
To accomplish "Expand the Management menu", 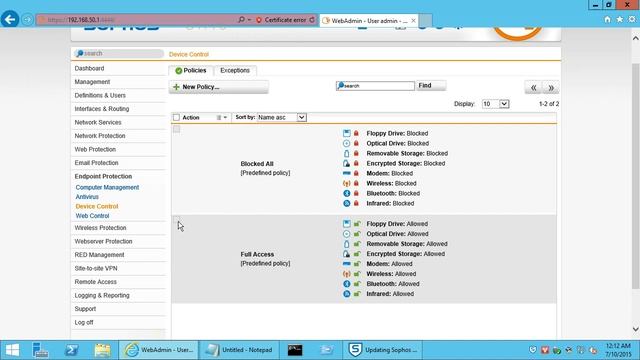I will (x=92, y=82).
